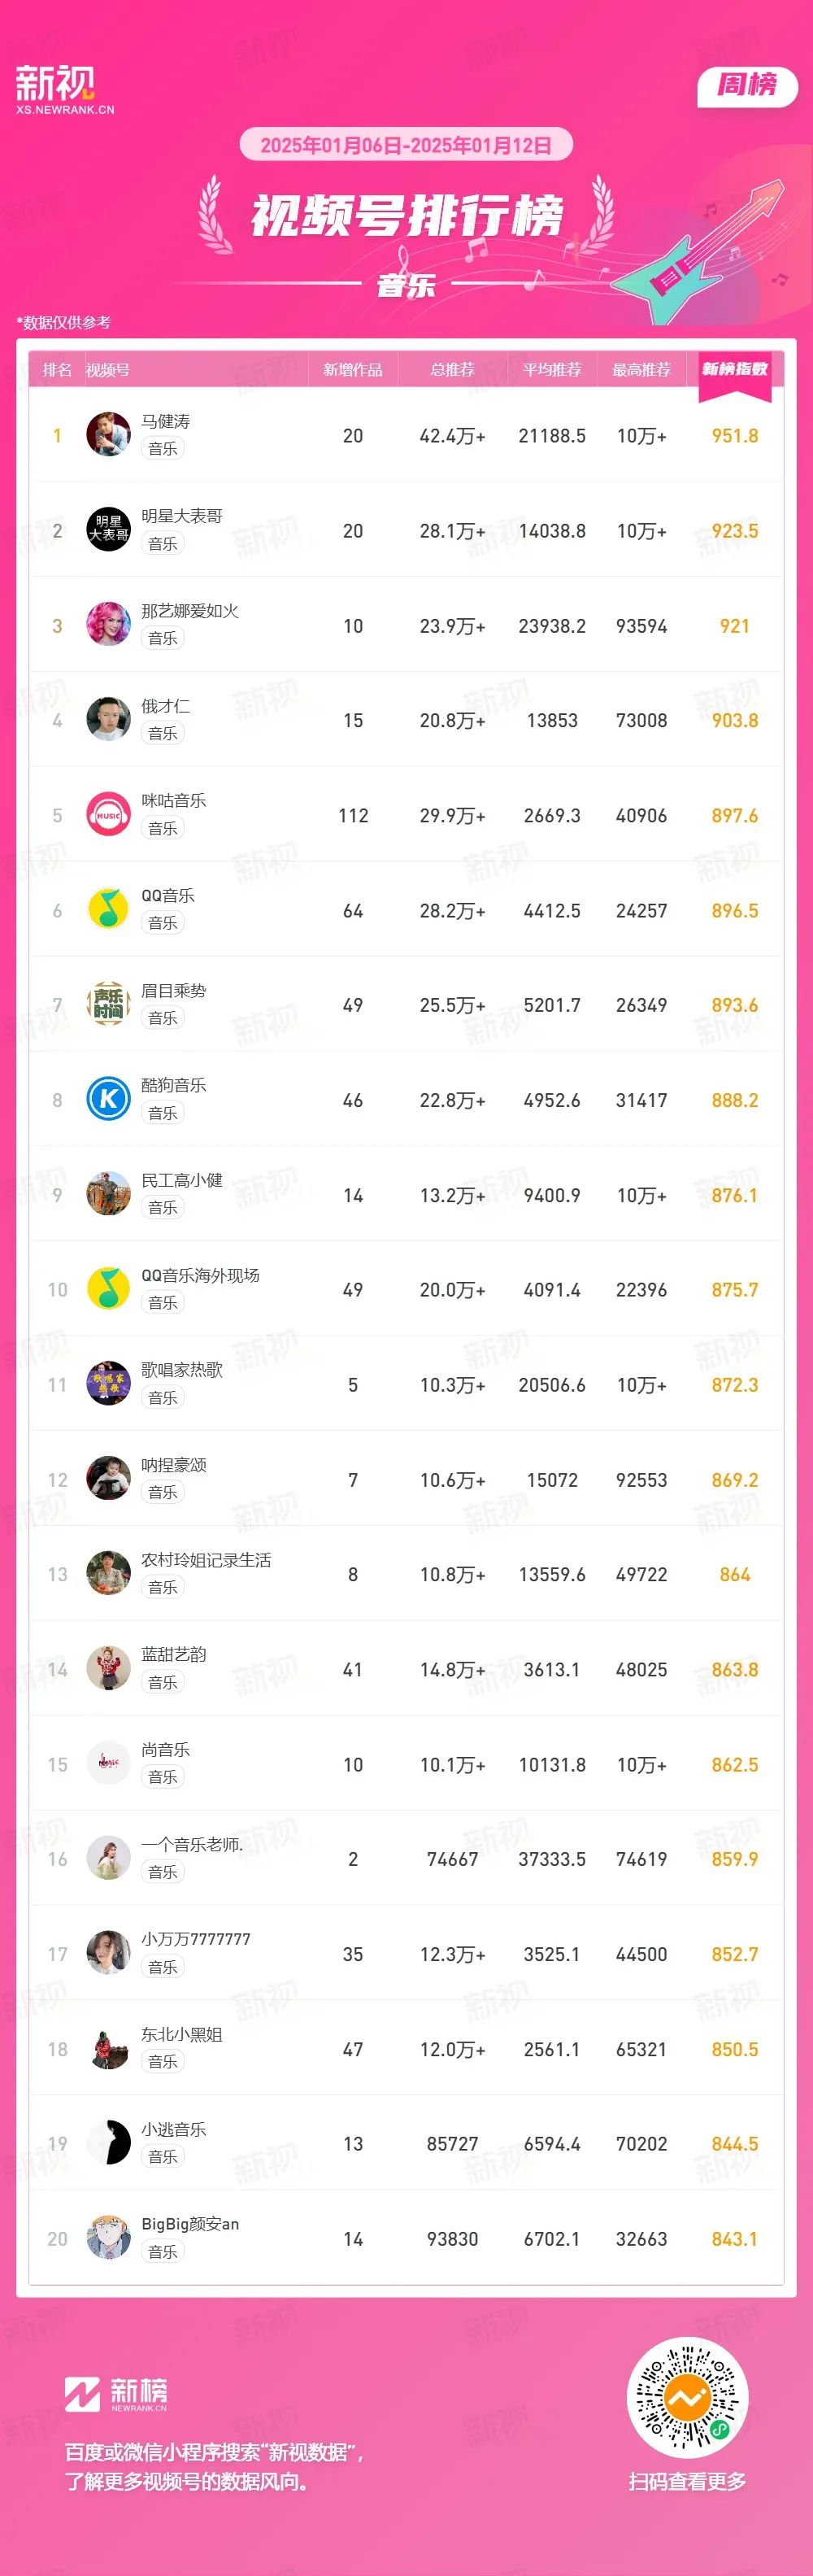Open the 酷狗音乐 blue K logo
813x2576 pixels.
tap(108, 1100)
